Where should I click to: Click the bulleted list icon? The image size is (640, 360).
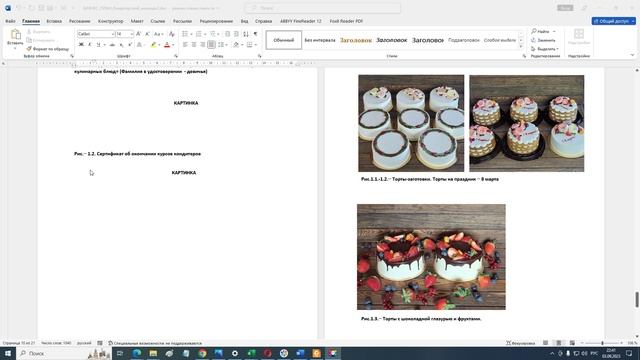pos(185,34)
